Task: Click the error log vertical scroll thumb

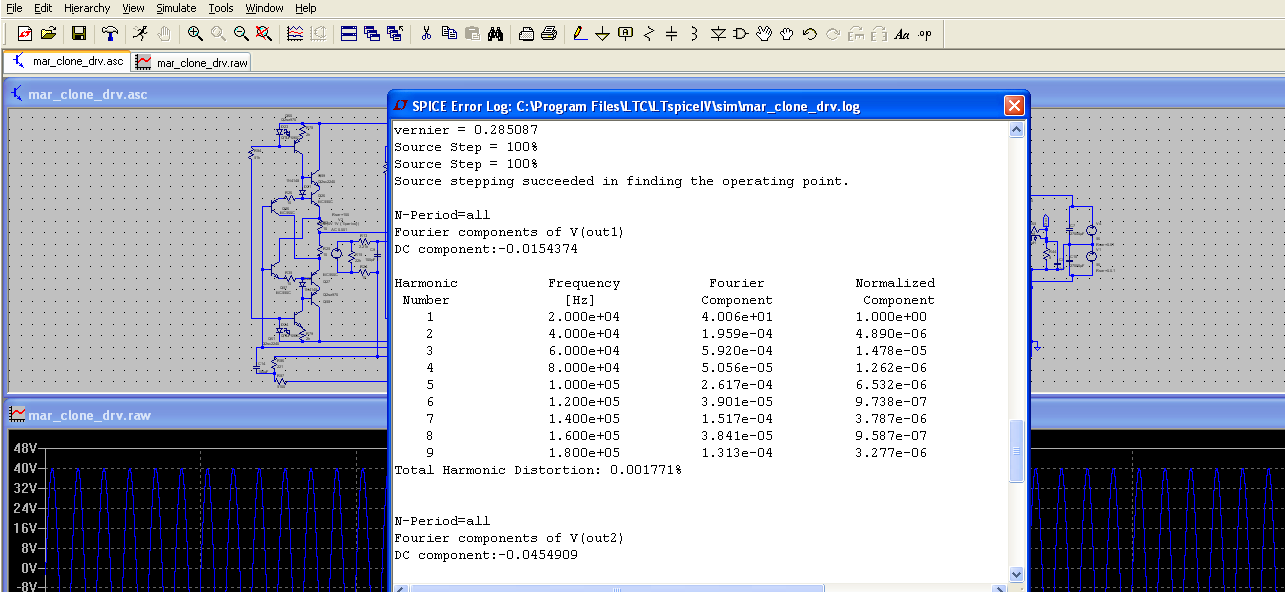Action: [x=1017, y=452]
